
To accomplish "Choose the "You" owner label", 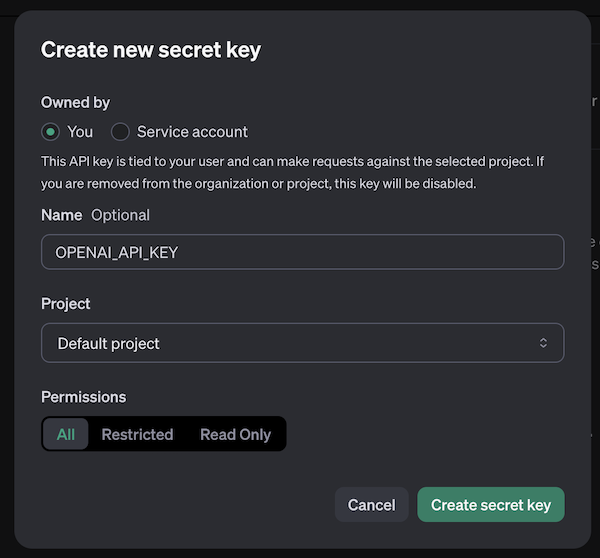I will (80, 132).
